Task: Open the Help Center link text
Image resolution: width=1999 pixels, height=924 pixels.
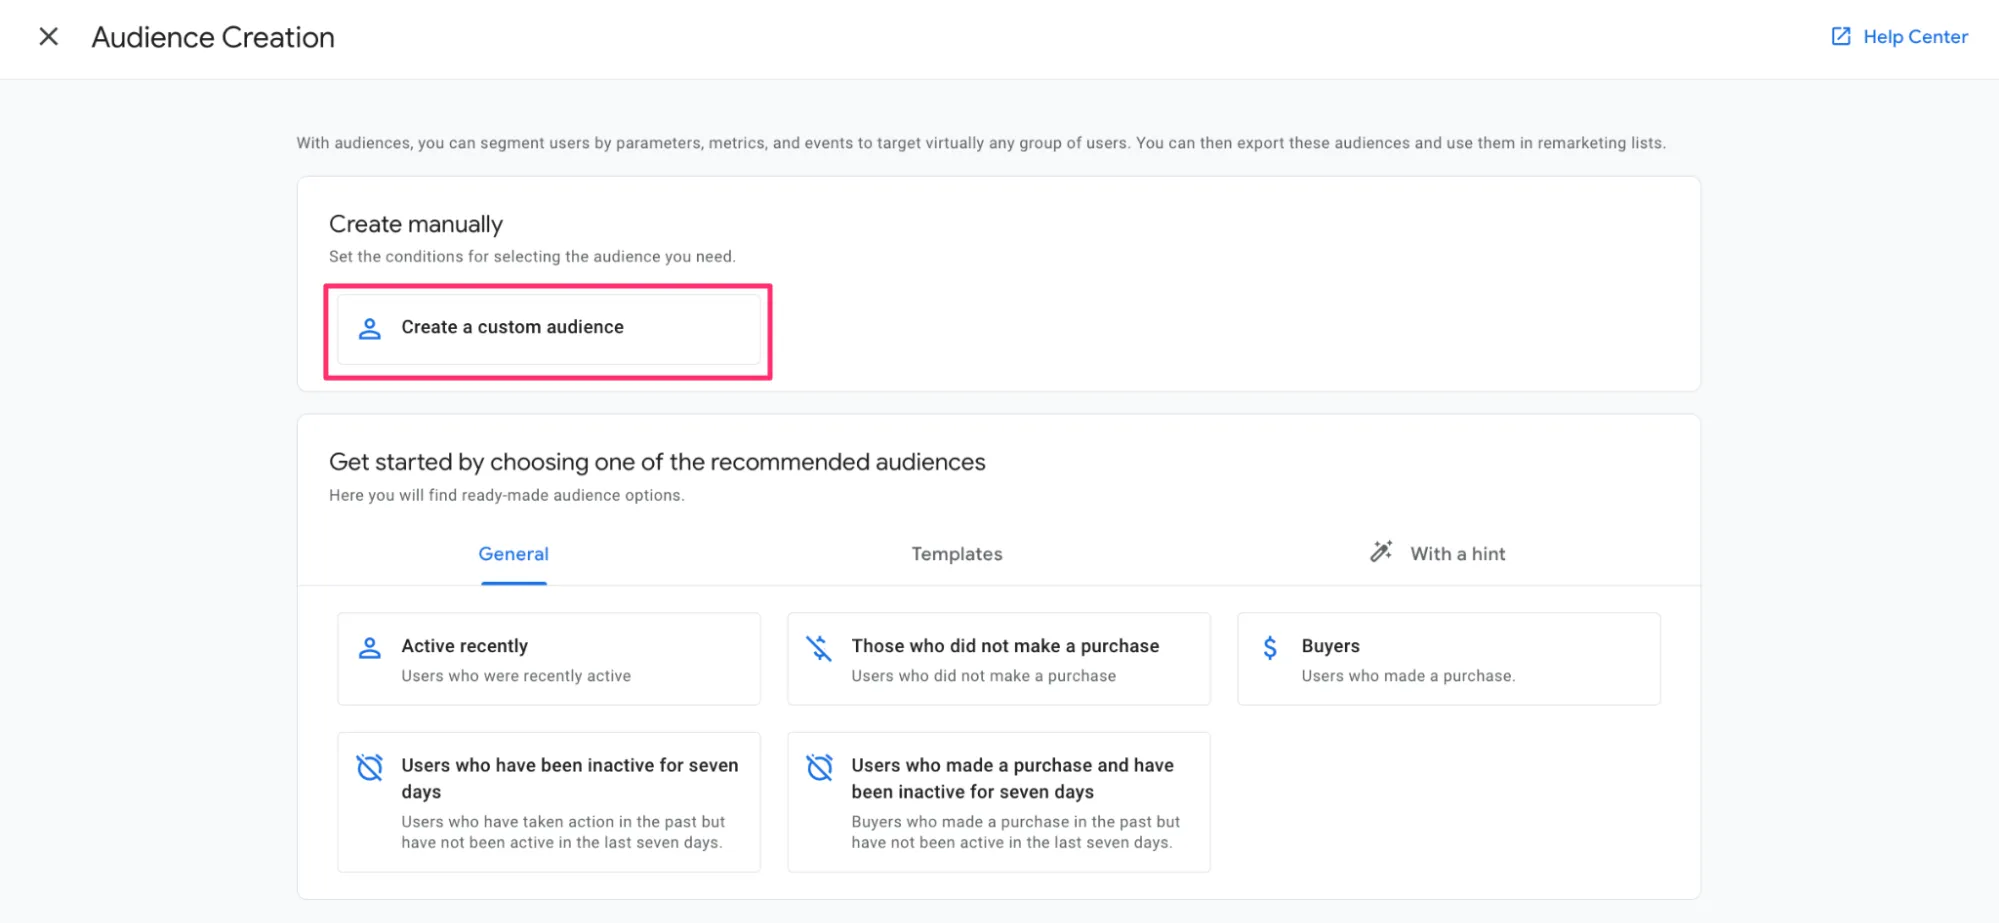Action: [1914, 37]
